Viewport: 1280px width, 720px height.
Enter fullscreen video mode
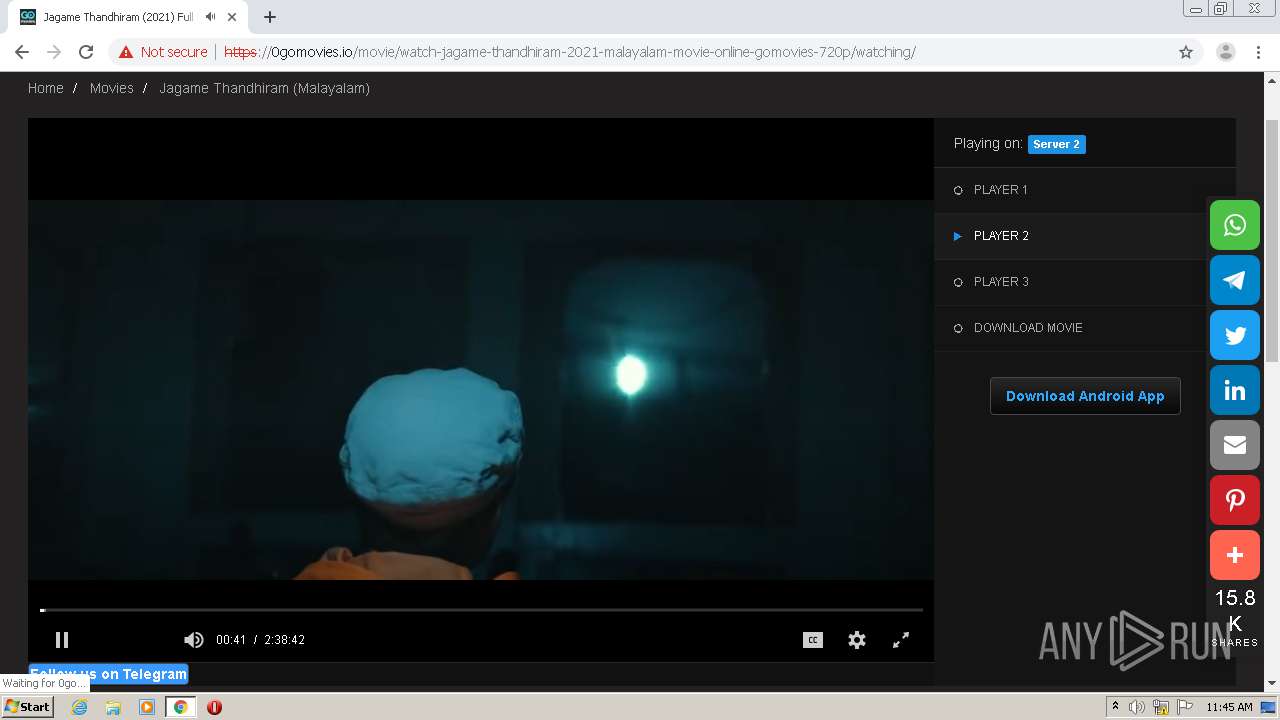pos(901,640)
